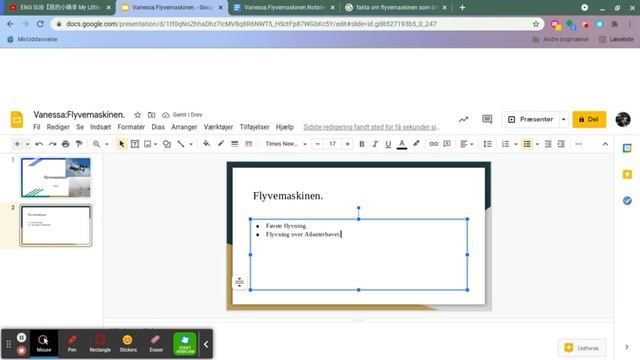Open the comment history icon
Image resolution: width=640 pixels, height=360 pixels.
tap(487, 119)
